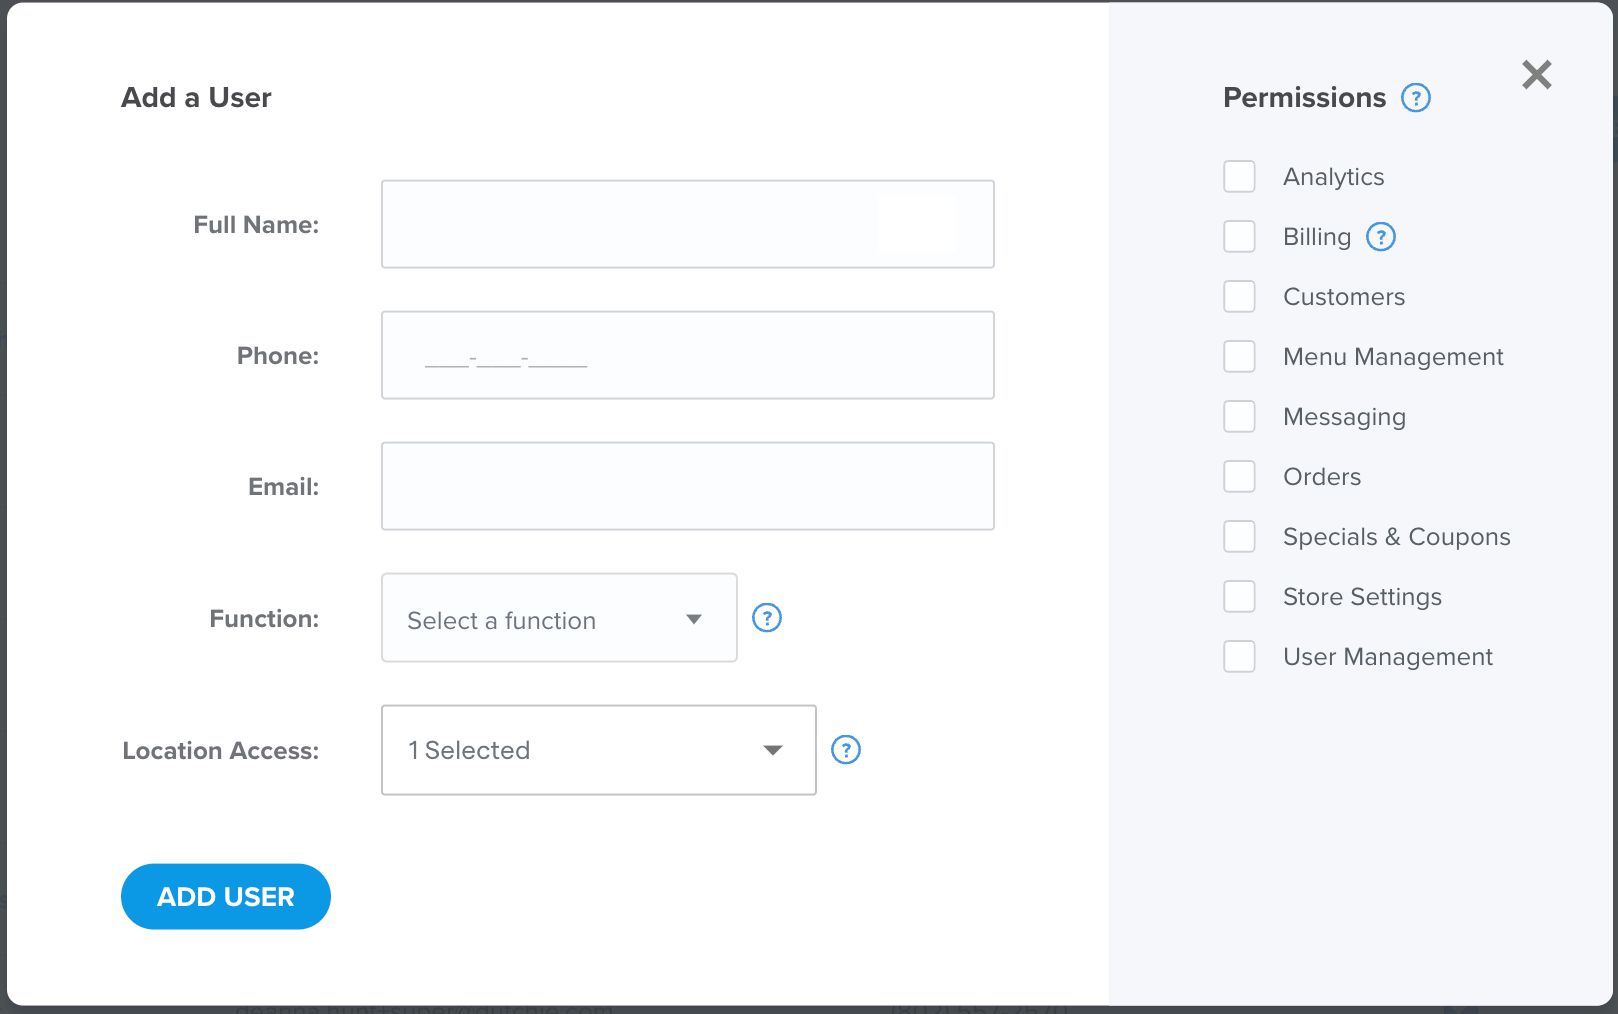This screenshot has width=1618, height=1014.
Task: Check the Messaging permission
Action: pyautogui.click(x=1239, y=416)
